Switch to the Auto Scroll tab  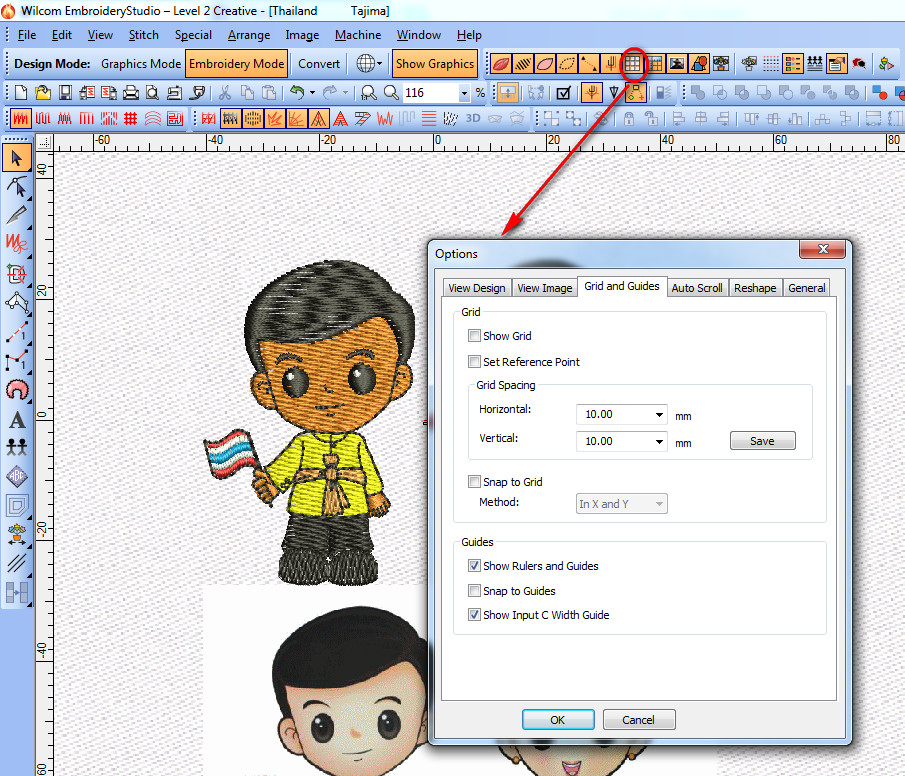point(697,288)
